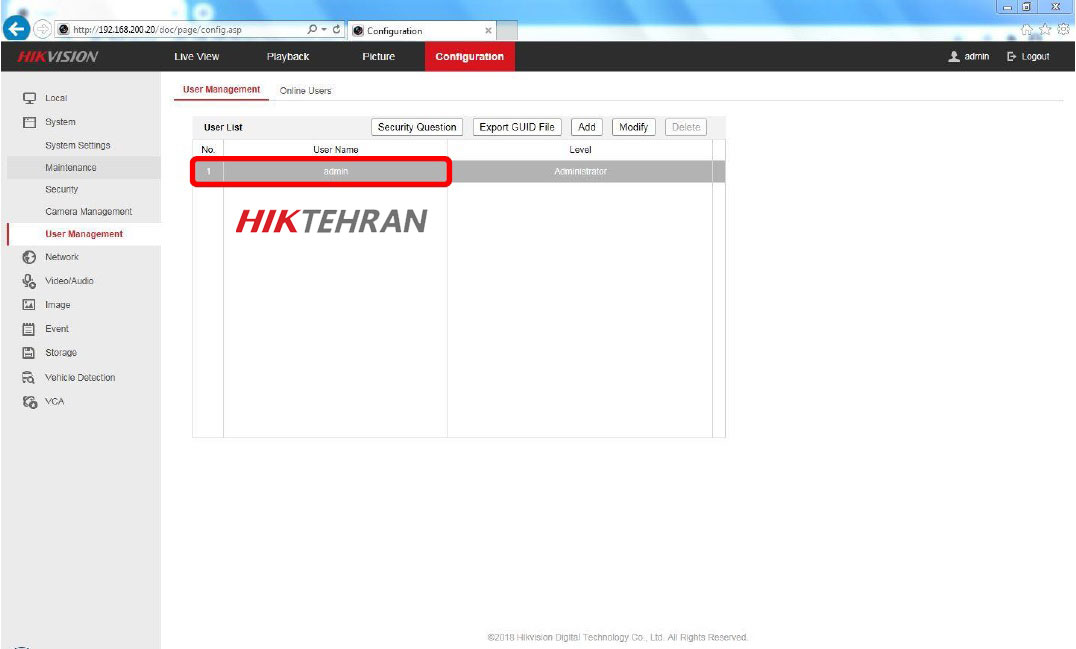
Task: Select Local in the sidebar
Action: point(56,98)
